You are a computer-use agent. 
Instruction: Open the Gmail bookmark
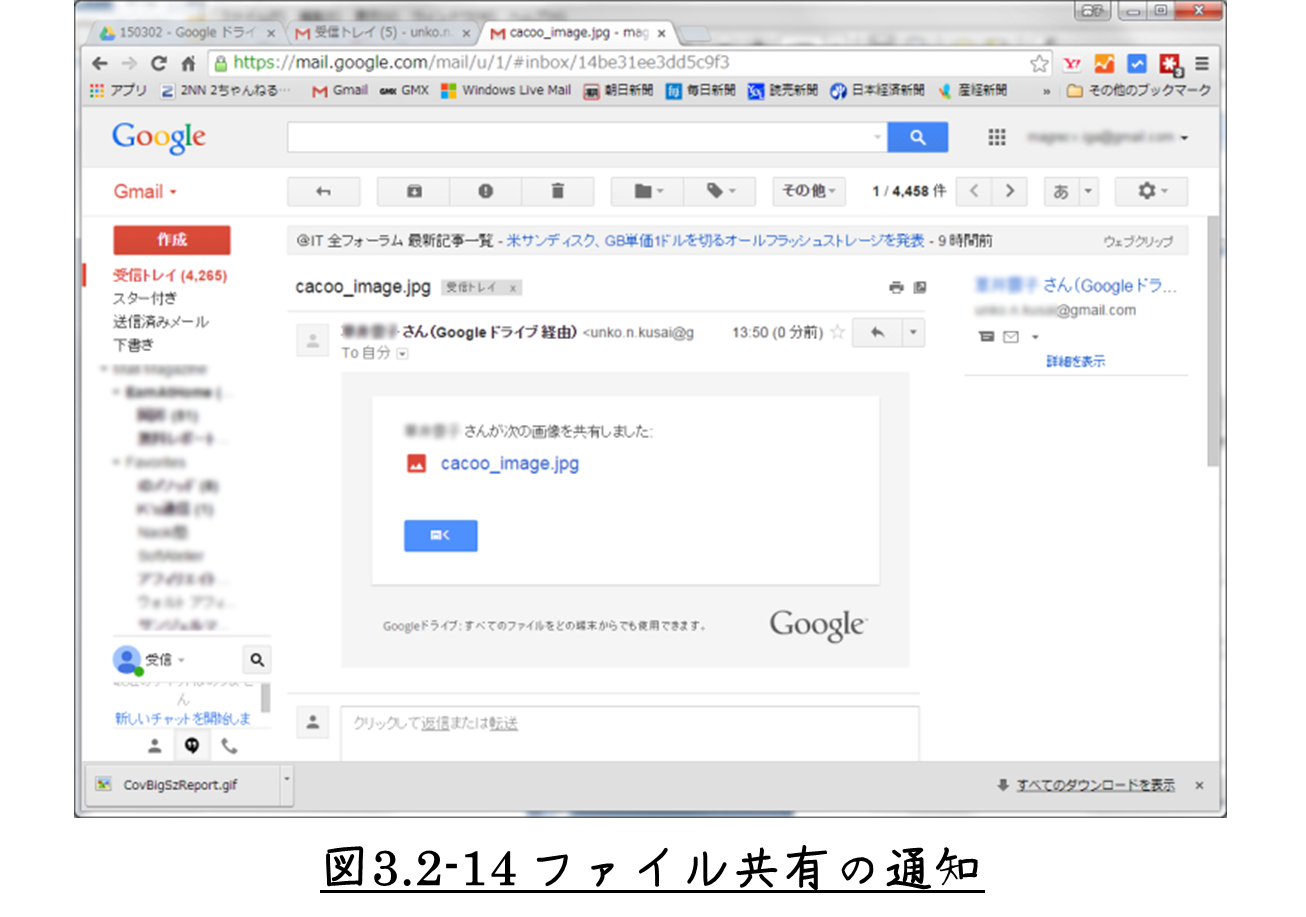(x=340, y=91)
